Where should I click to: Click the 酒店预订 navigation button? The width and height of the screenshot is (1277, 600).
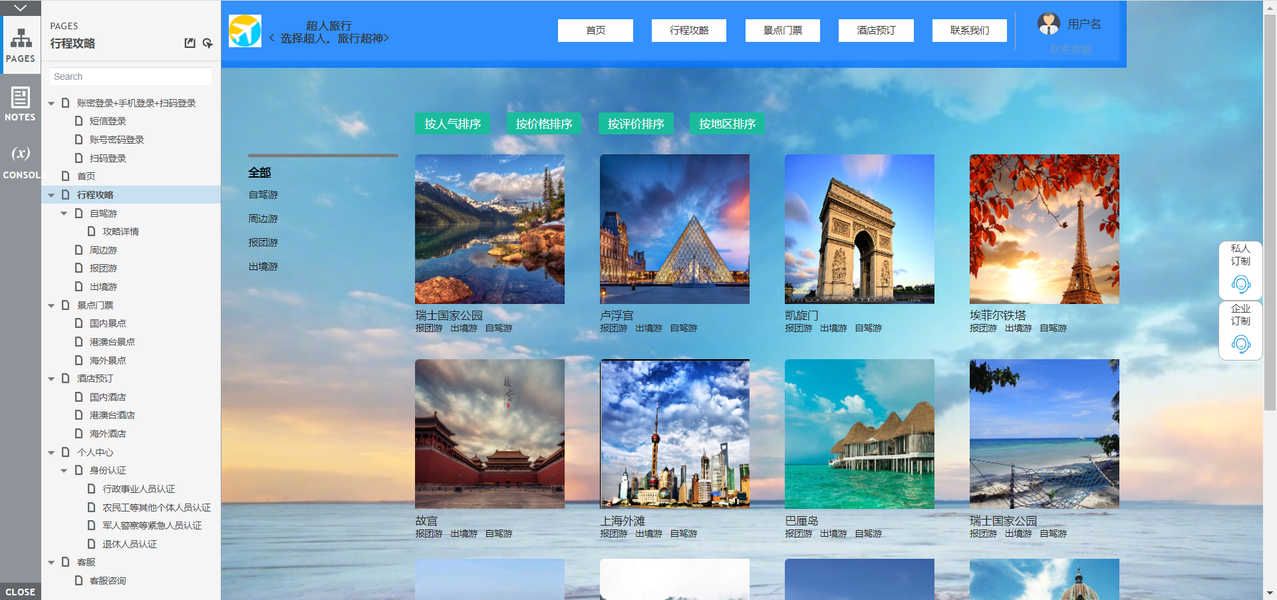(876, 30)
